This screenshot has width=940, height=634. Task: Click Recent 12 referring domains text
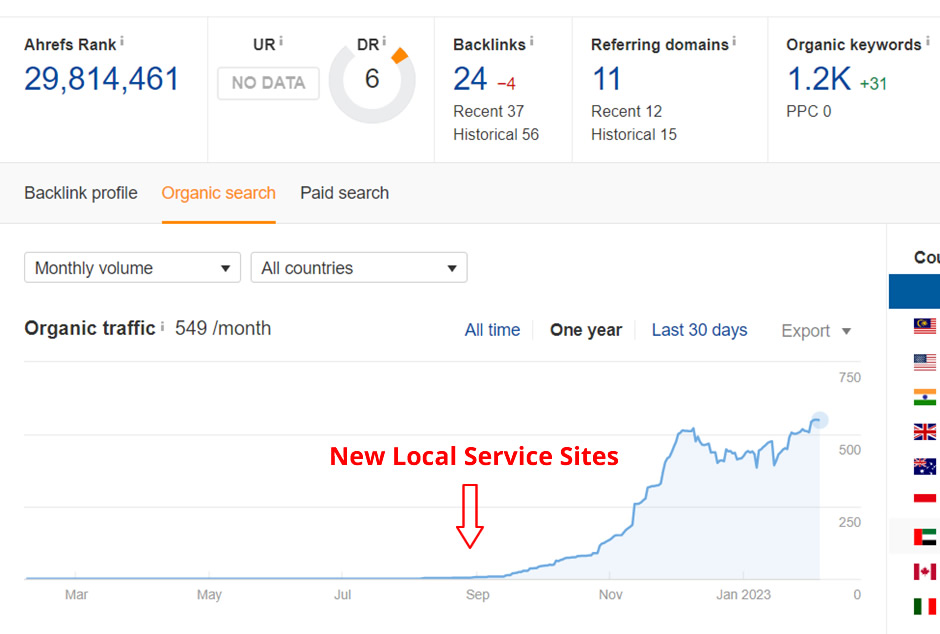click(626, 111)
